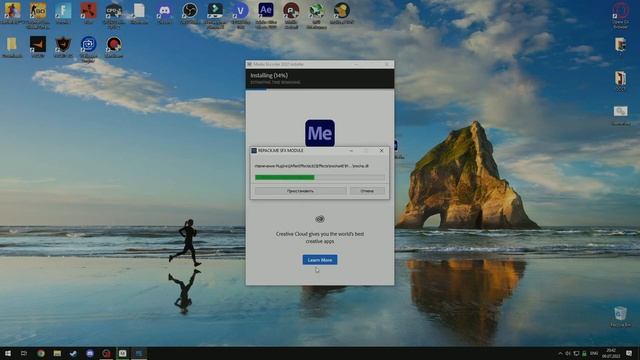The width and height of the screenshot is (640, 360).
Task: Open Steam from the taskbar
Action: click(73, 353)
